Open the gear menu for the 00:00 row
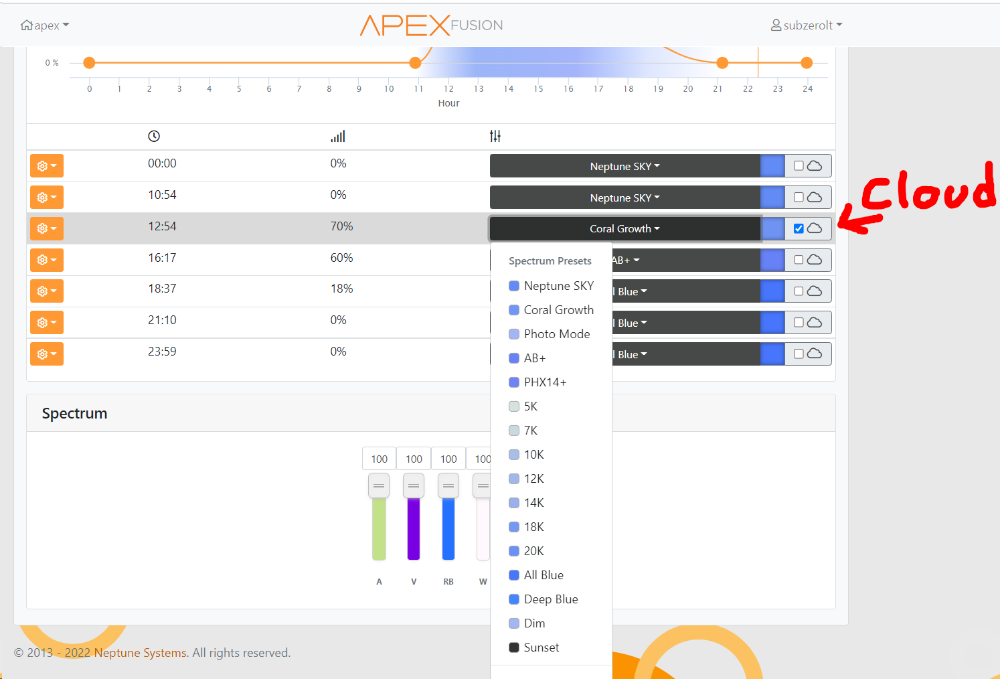Viewport: 1000px width, 679px height. [47, 166]
